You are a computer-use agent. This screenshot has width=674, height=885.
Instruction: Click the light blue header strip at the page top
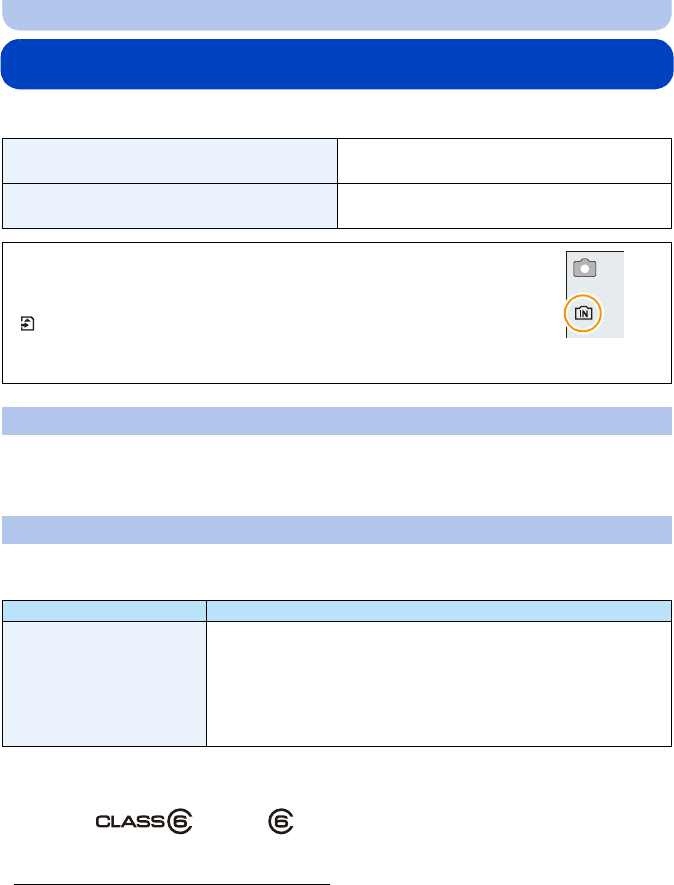(x=336, y=14)
